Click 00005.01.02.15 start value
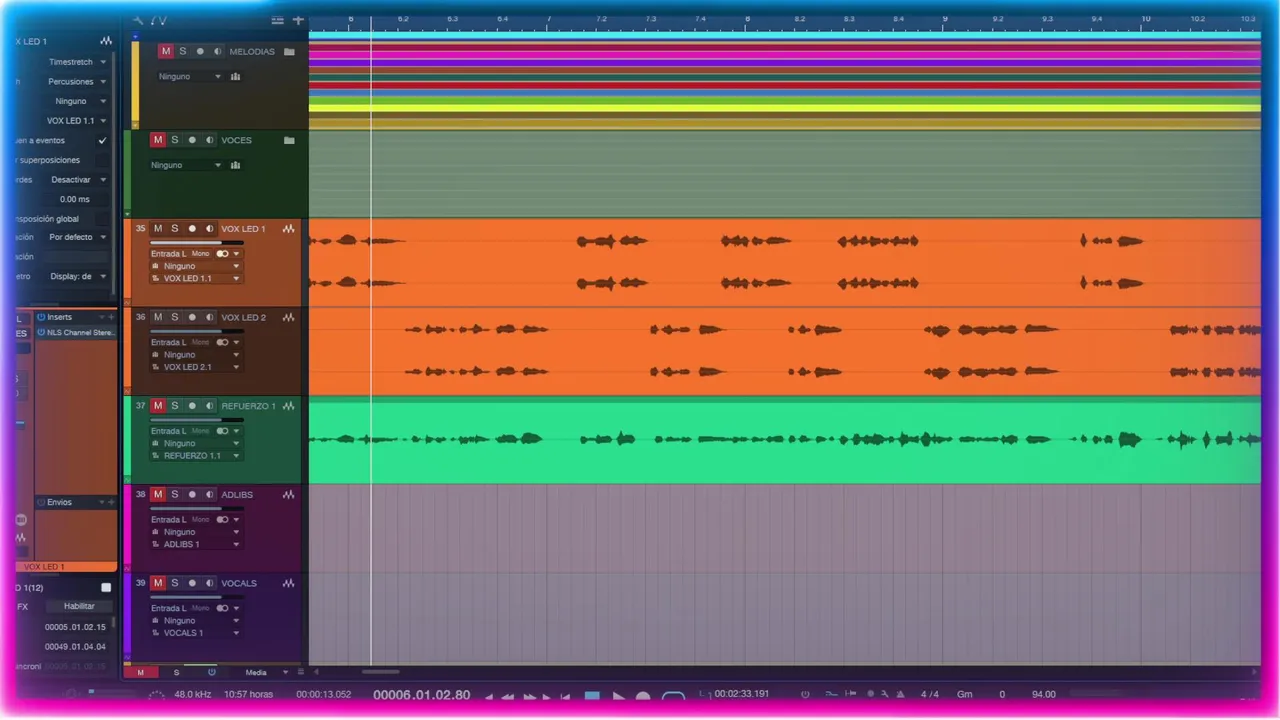This screenshot has height=720, width=1280. [75, 627]
